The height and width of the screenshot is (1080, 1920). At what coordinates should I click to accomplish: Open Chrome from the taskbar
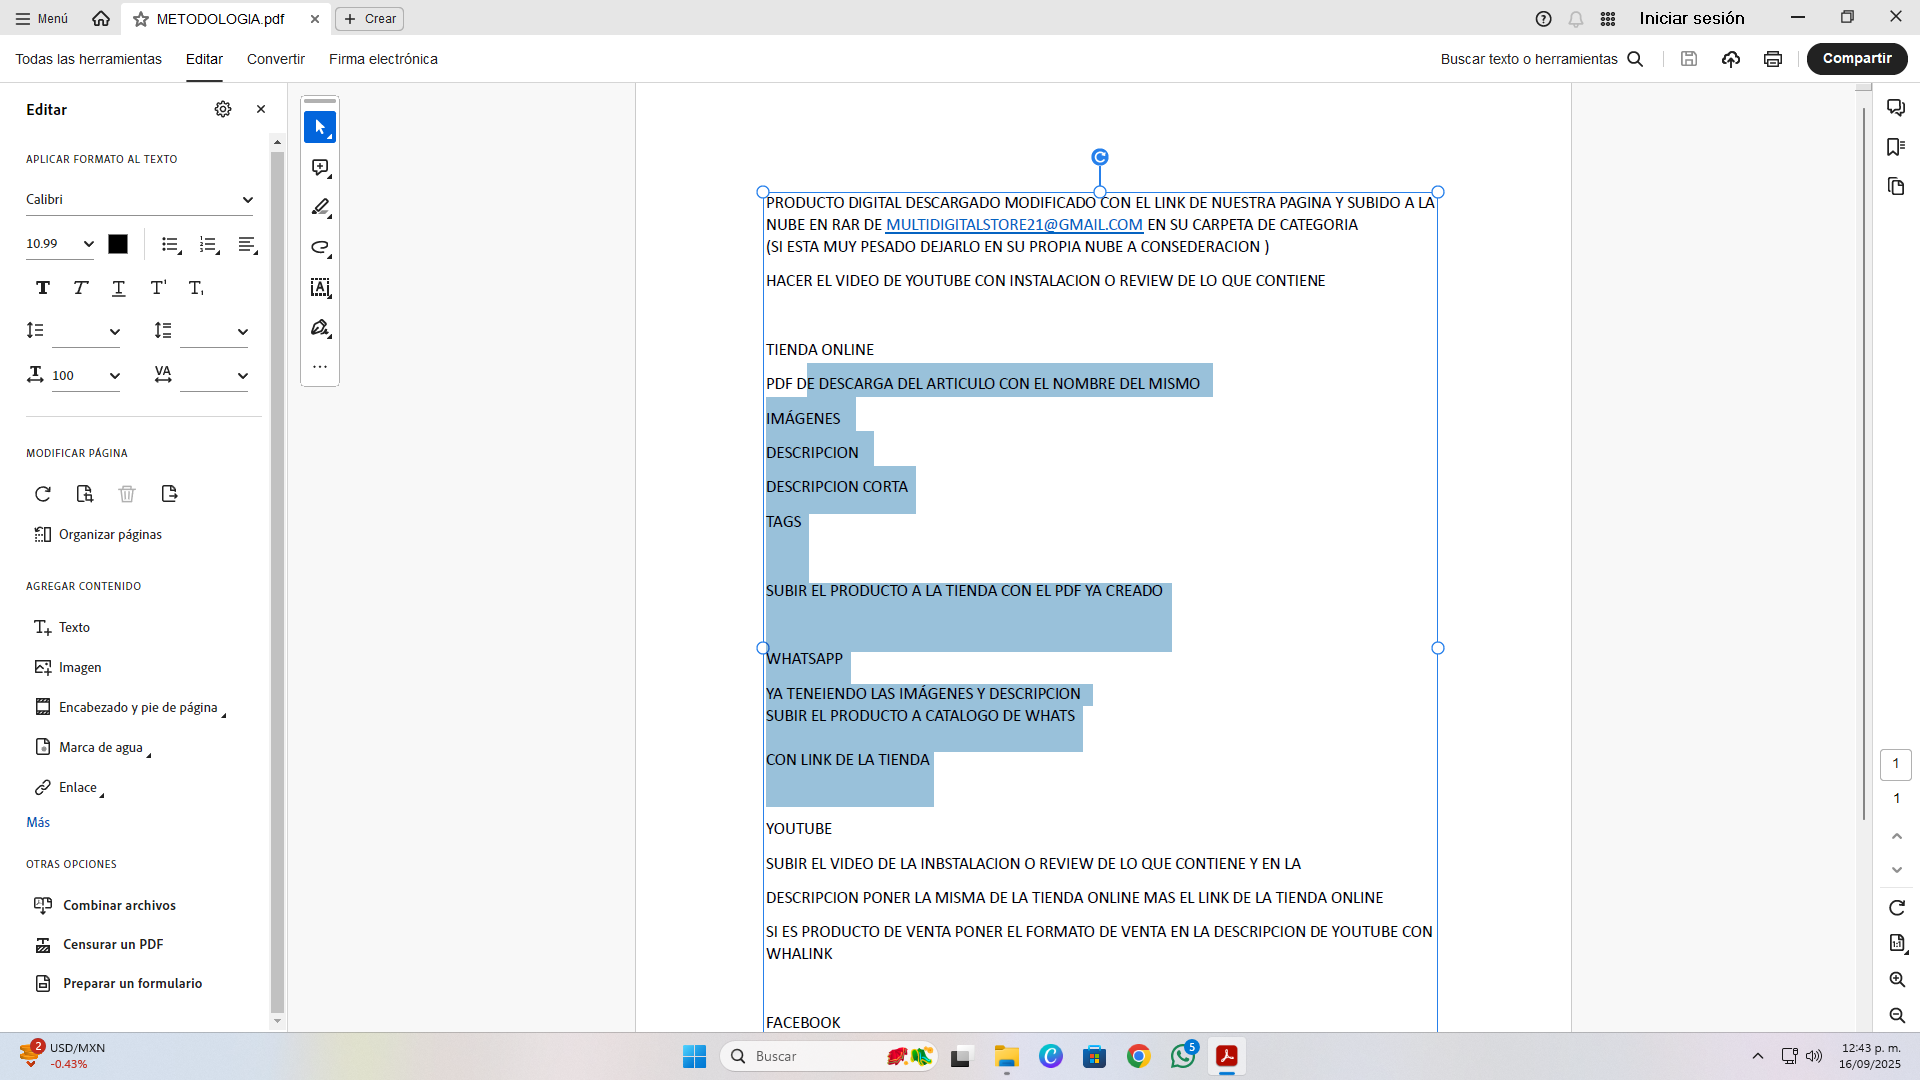[1138, 1057]
